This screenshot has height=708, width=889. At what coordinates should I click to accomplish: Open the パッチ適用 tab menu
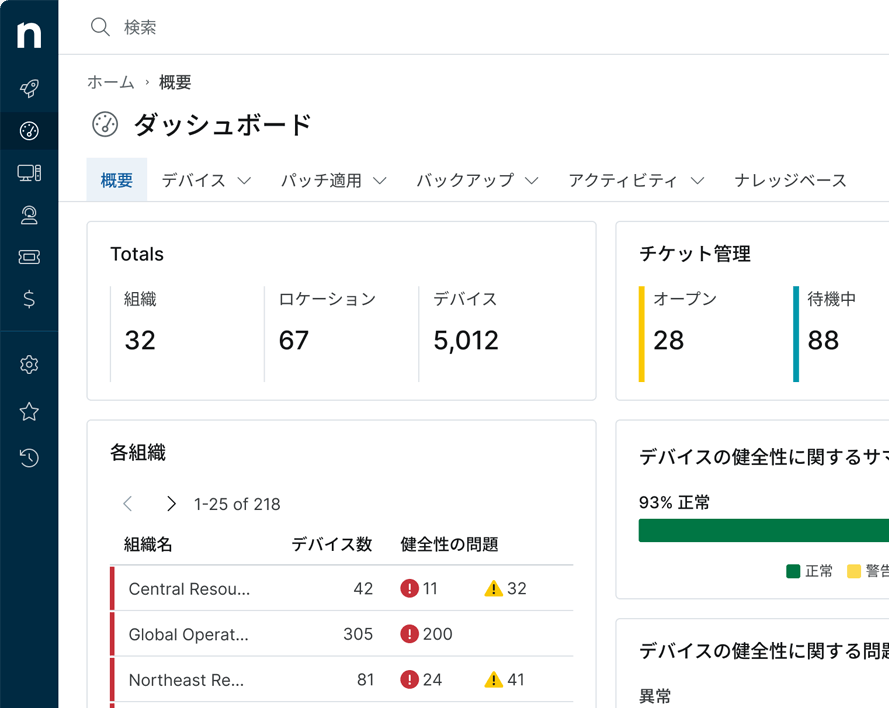(334, 180)
